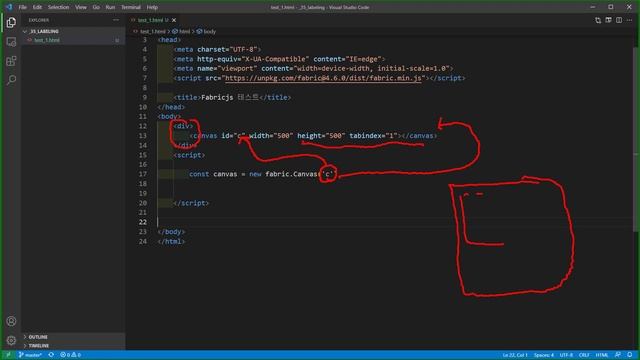Image resolution: width=640 pixels, height=360 pixels.
Task: Click the word fabric.Canvas in code
Action: (x=291, y=174)
